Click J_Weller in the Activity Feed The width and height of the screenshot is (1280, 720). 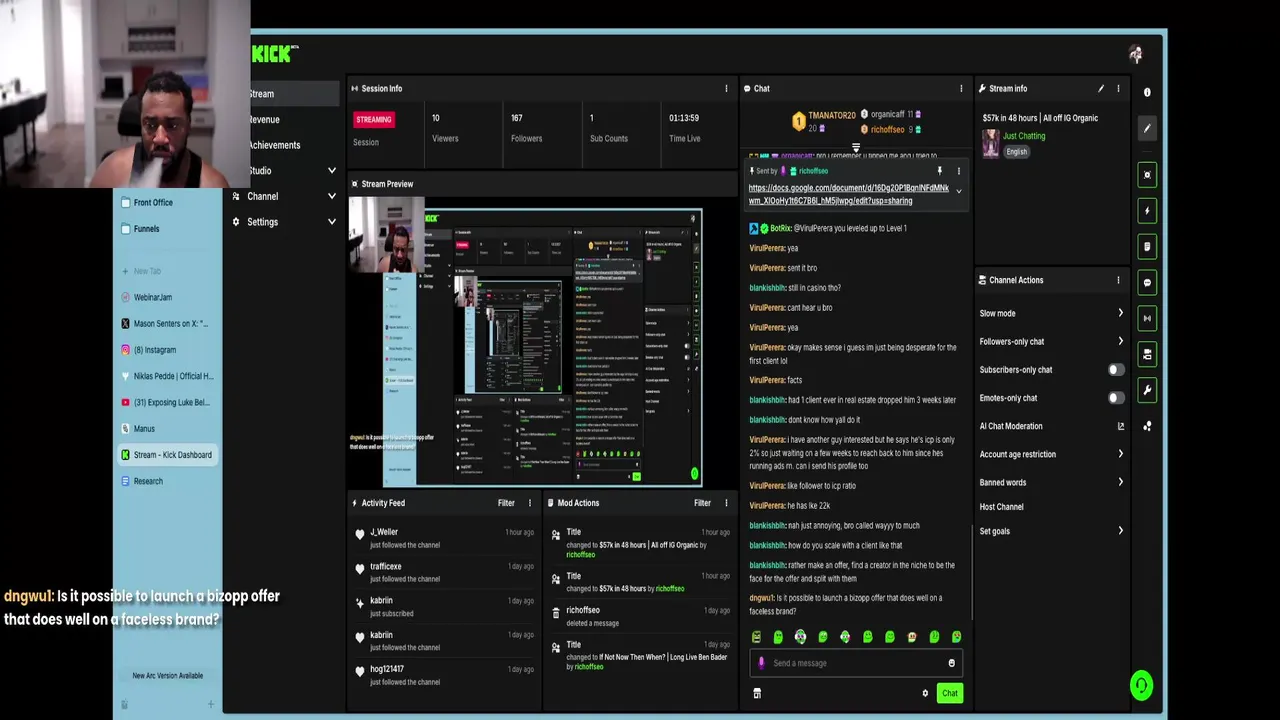pyautogui.click(x=384, y=533)
